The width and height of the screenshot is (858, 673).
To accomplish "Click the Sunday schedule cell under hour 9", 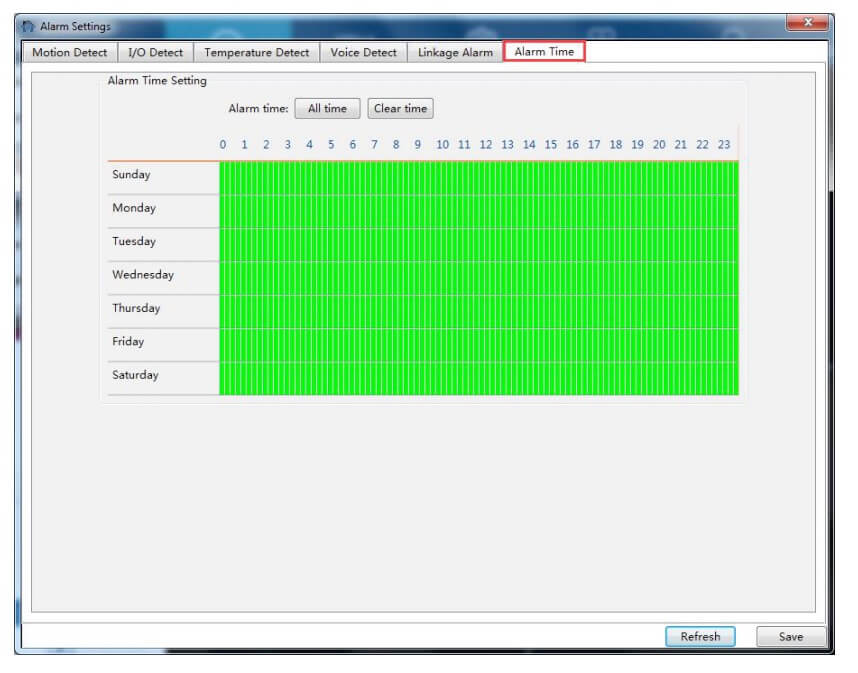I will pos(425,178).
